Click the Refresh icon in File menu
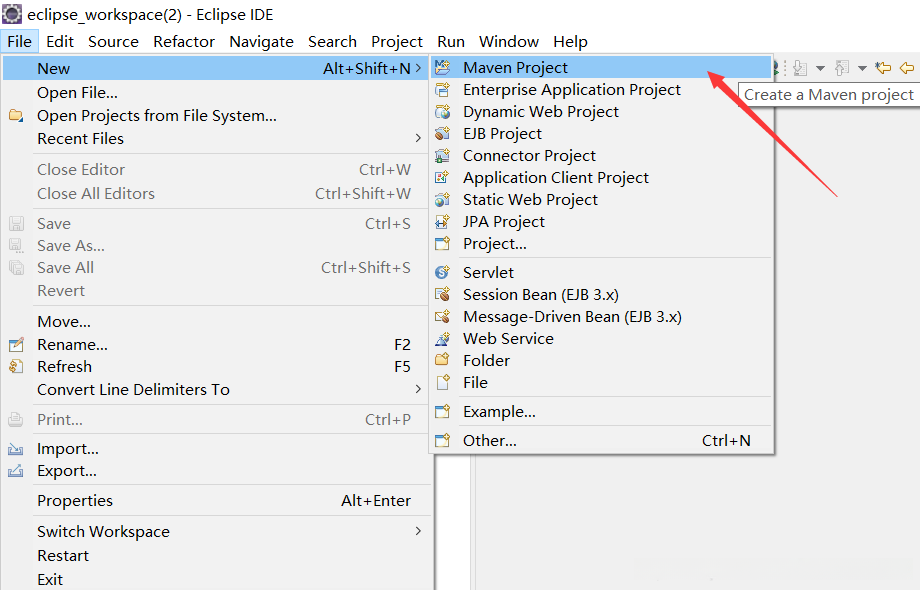The height and width of the screenshot is (590, 920). pos(16,367)
